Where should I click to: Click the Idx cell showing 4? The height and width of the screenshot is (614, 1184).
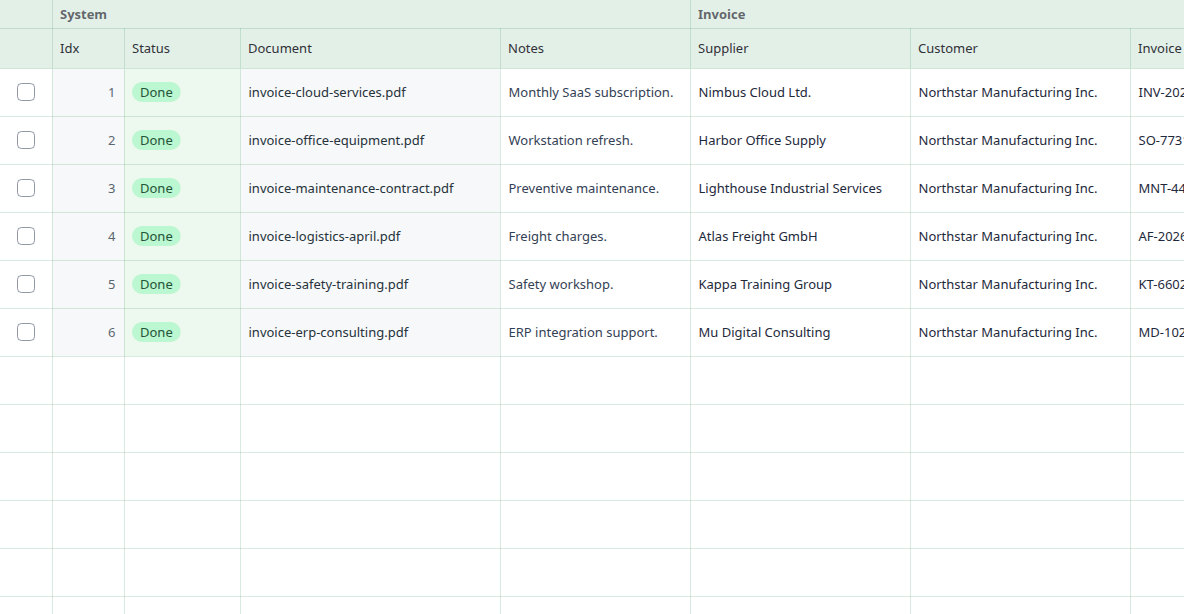pos(88,236)
